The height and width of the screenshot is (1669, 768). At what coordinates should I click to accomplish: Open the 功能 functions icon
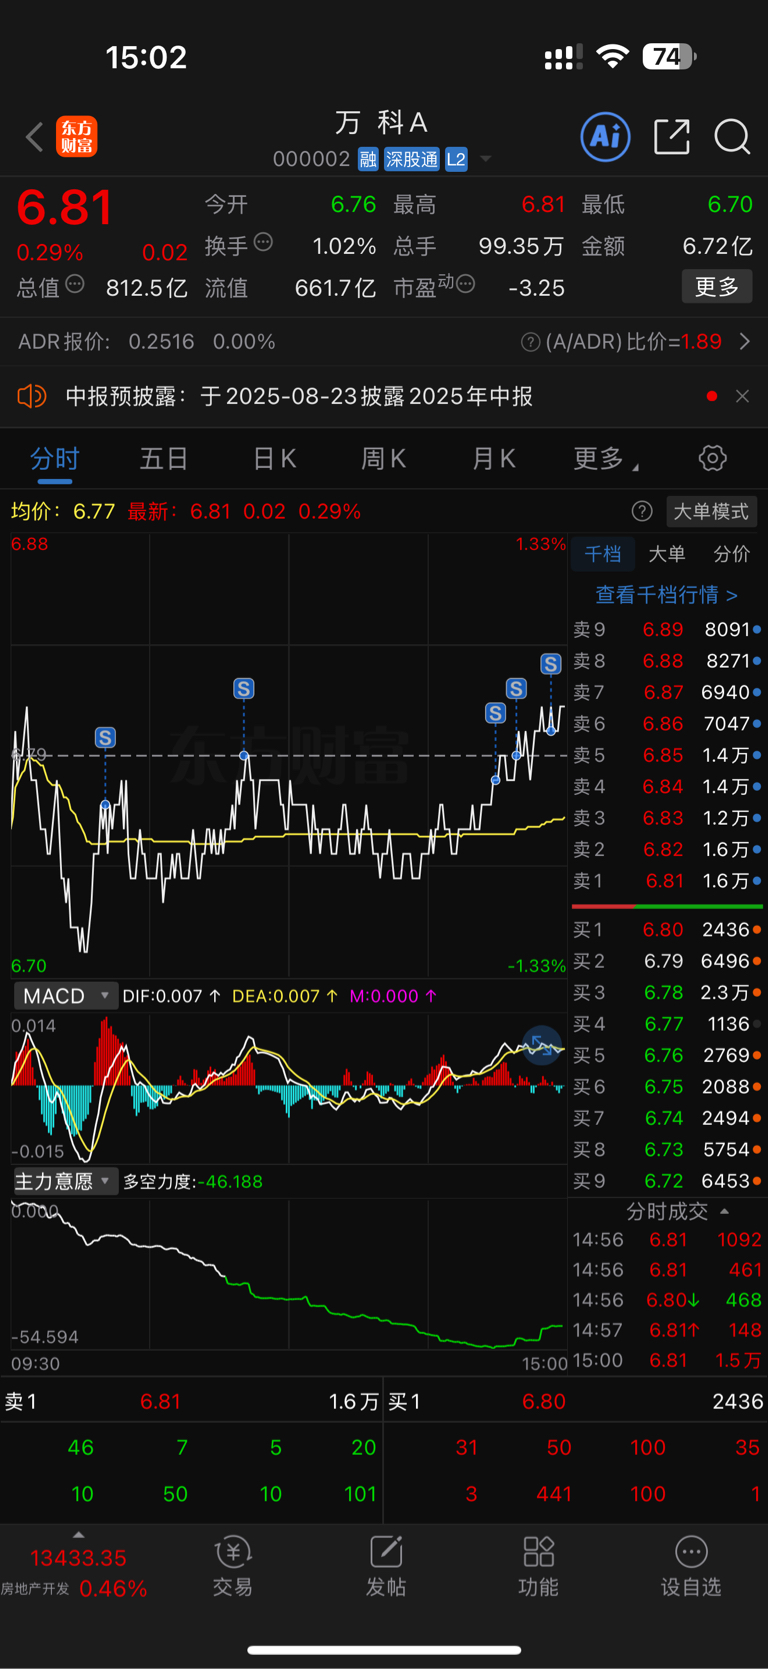(538, 1567)
